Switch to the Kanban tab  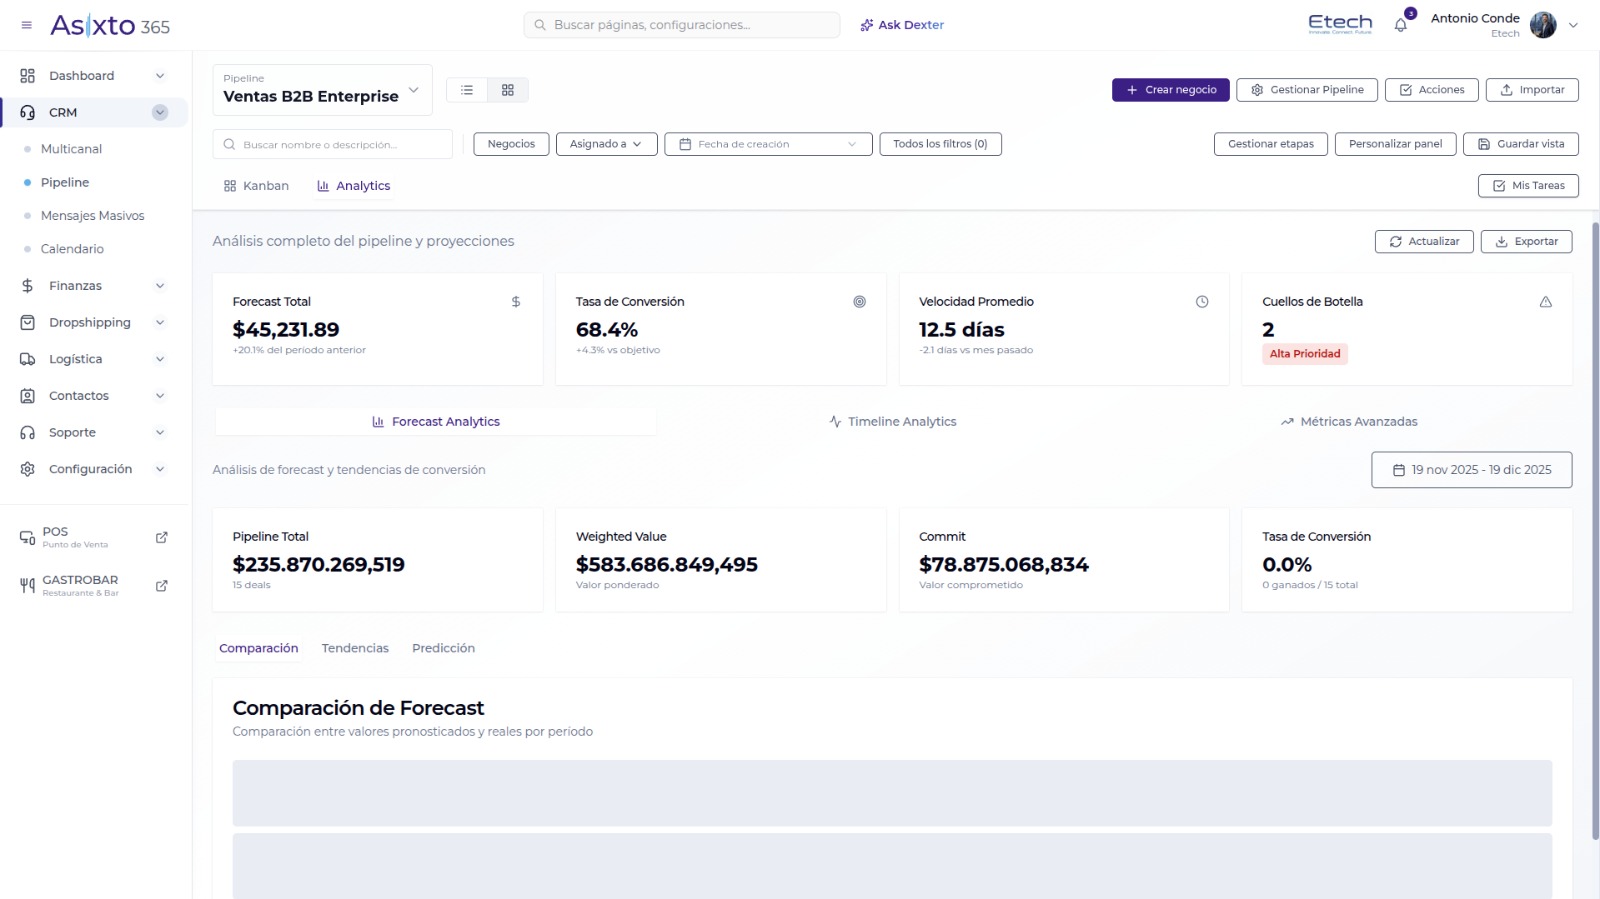pos(257,186)
